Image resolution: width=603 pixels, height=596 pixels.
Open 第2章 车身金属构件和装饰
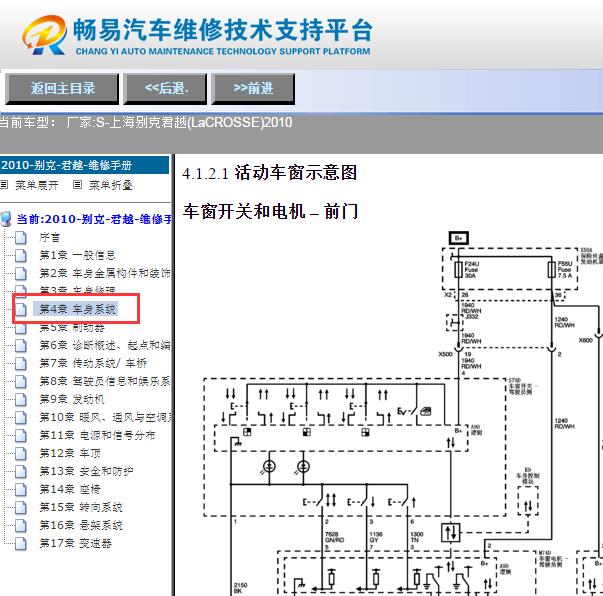[x=105, y=273]
